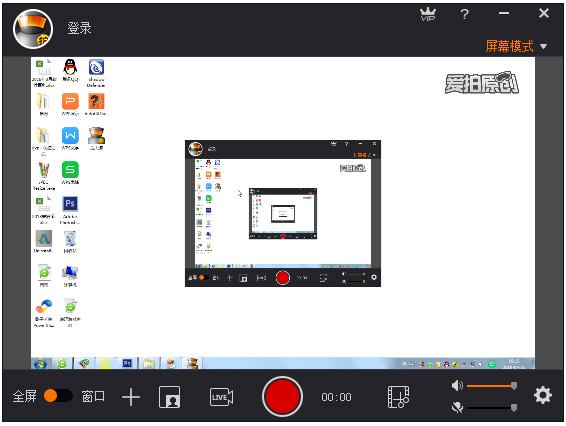
Task: Click the Photoshop Ps desktop icon in preview
Action: 70,204
